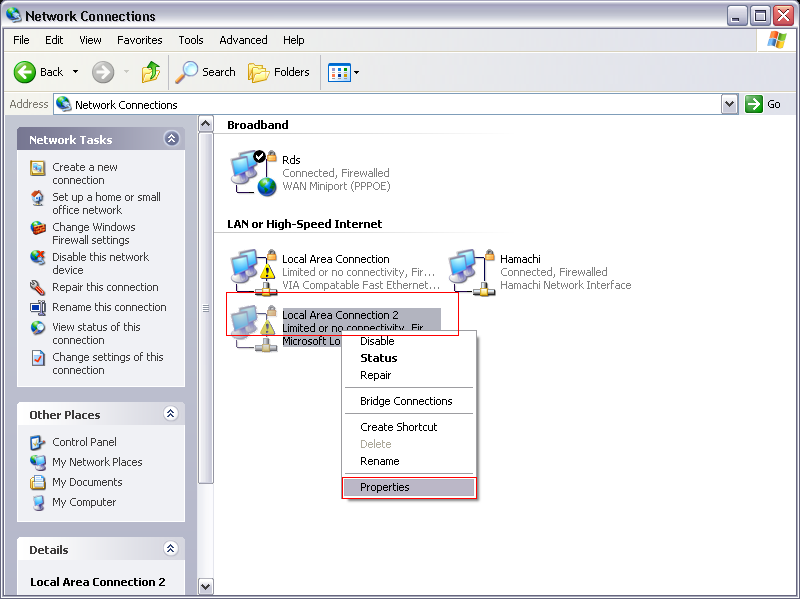Open the Views dropdown arrow
This screenshot has height=599, width=800.
click(x=357, y=72)
